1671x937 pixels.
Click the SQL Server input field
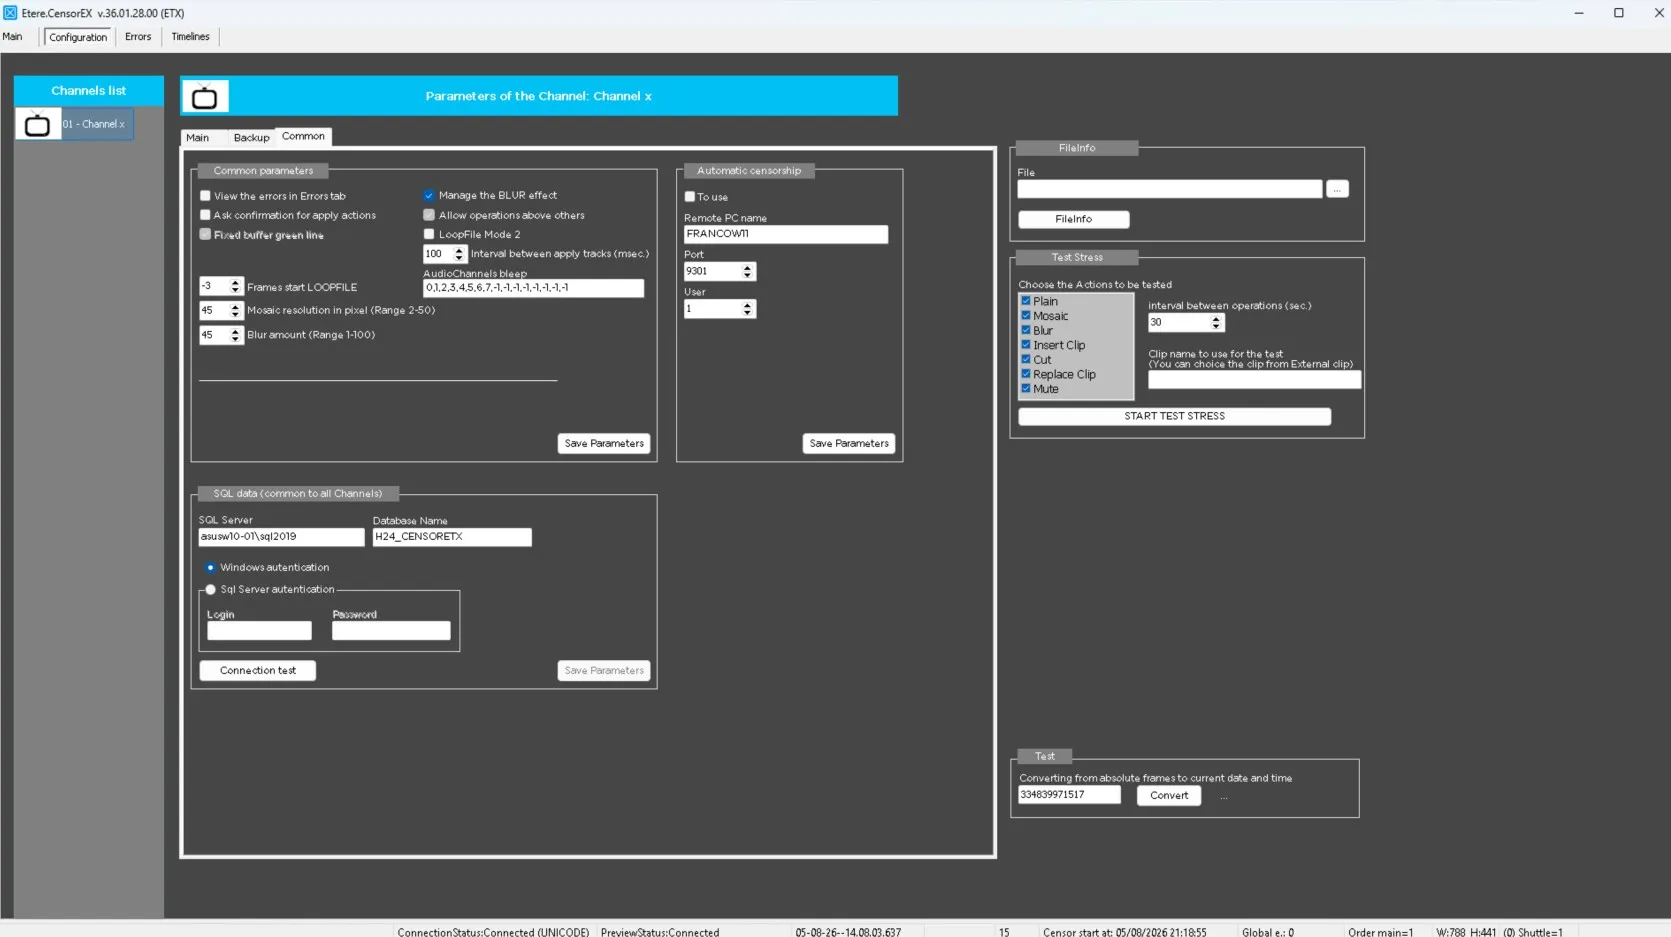coord(282,537)
